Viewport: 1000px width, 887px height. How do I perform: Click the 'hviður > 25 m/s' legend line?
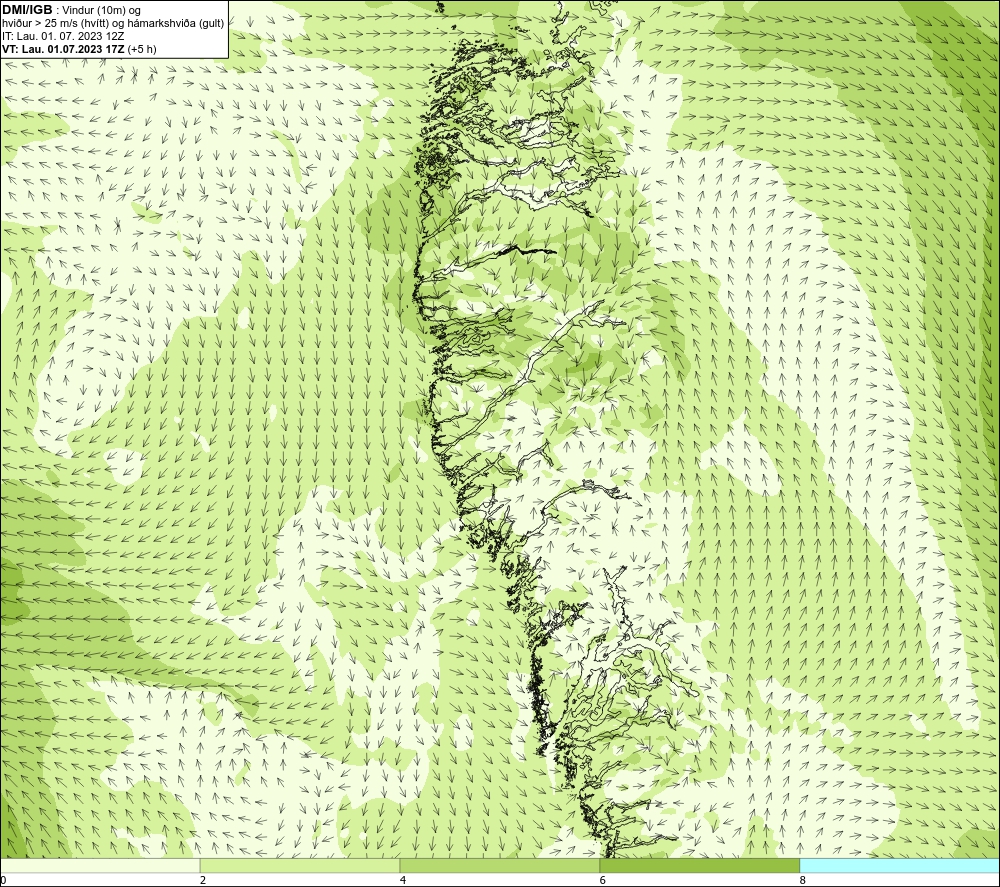[x=113, y=23]
